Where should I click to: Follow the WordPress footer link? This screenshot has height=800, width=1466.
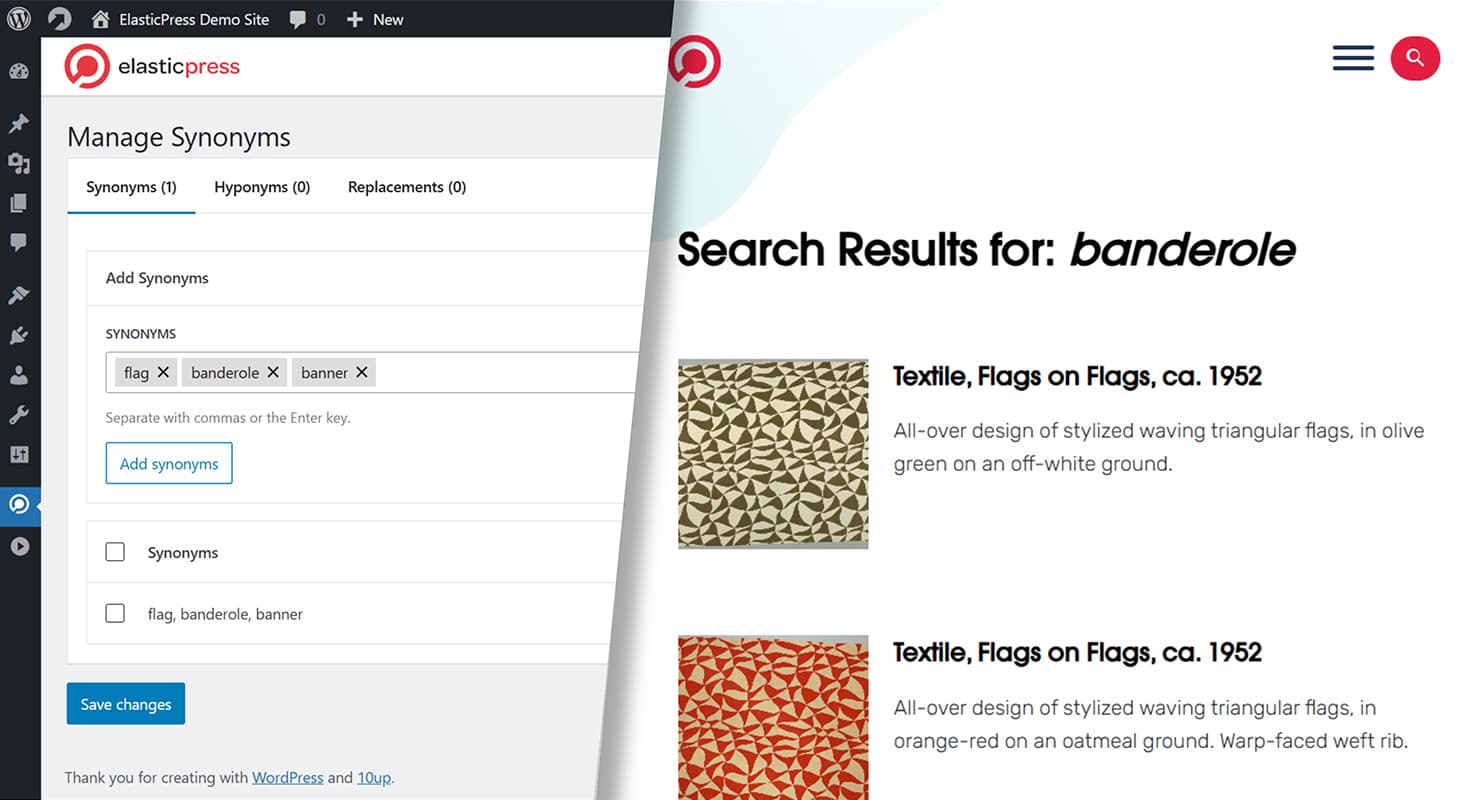[288, 777]
